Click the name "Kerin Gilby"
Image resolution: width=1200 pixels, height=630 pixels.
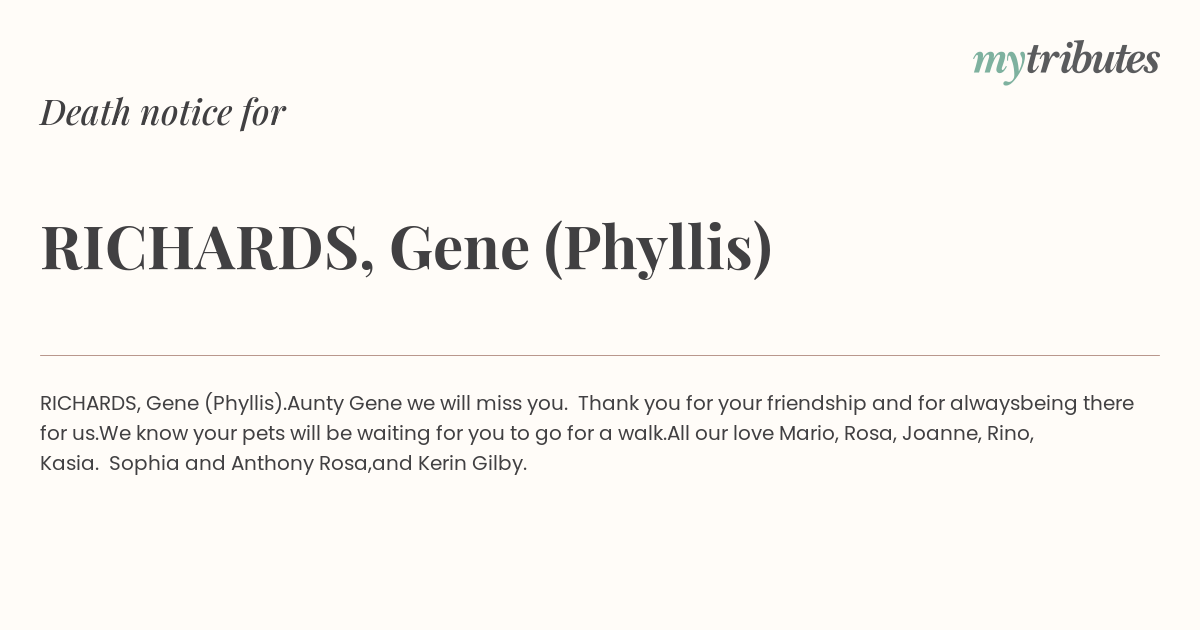click(x=472, y=464)
